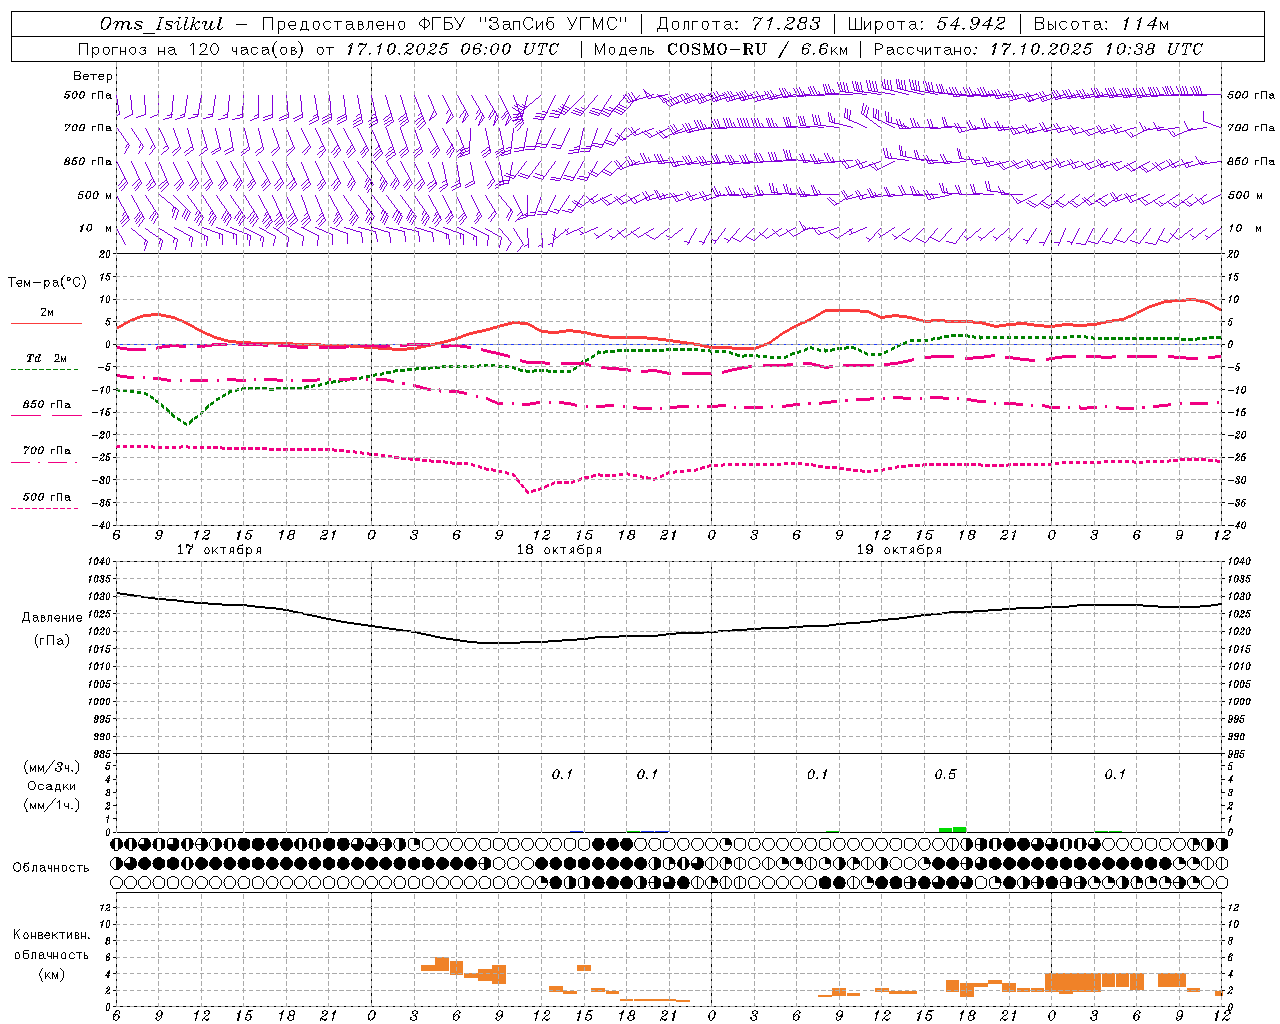
Task: Click the "Конвективн." convective cloud label
Action: pos(52,935)
